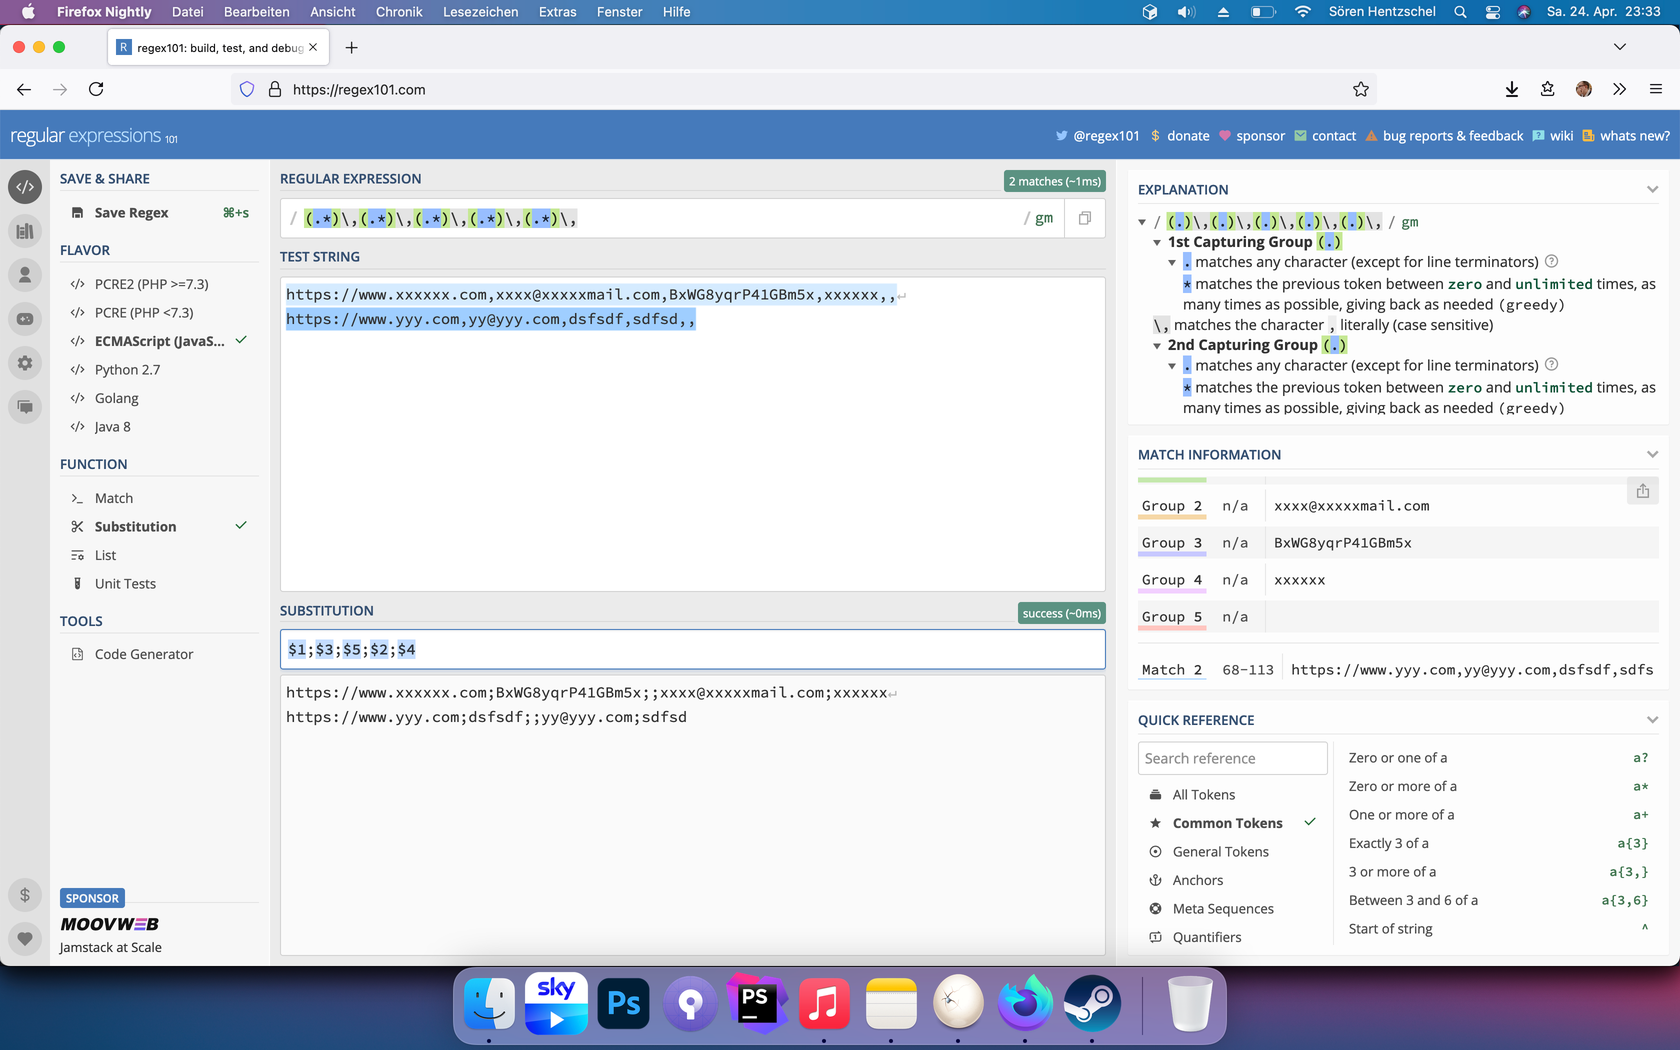The width and height of the screenshot is (1680, 1050).
Task: Collapse 1st Capturing Group tree node
Action: (1157, 243)
